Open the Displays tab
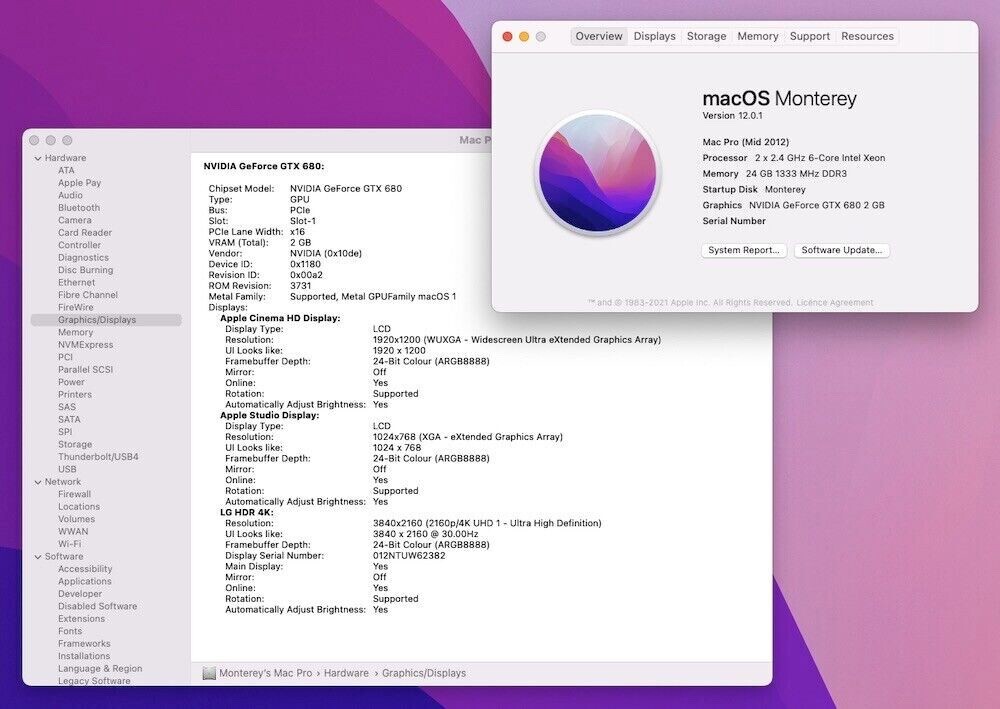This screenshot has width=1000, height=709. point(654,36)
